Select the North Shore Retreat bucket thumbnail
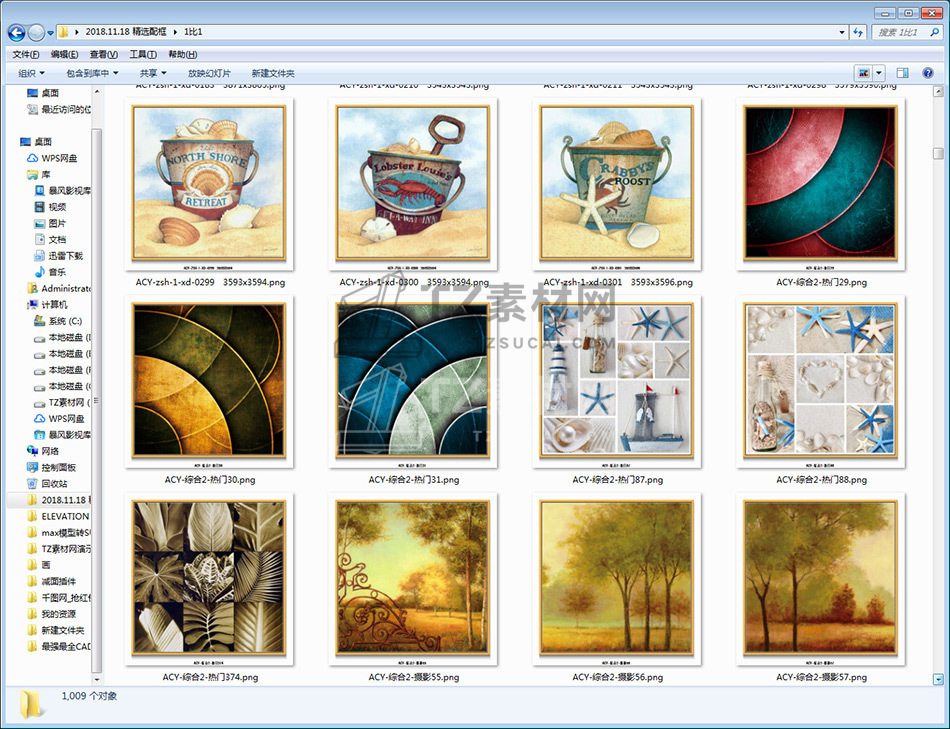The height and width of the screenshot is (729, 950). pos(209,182)
